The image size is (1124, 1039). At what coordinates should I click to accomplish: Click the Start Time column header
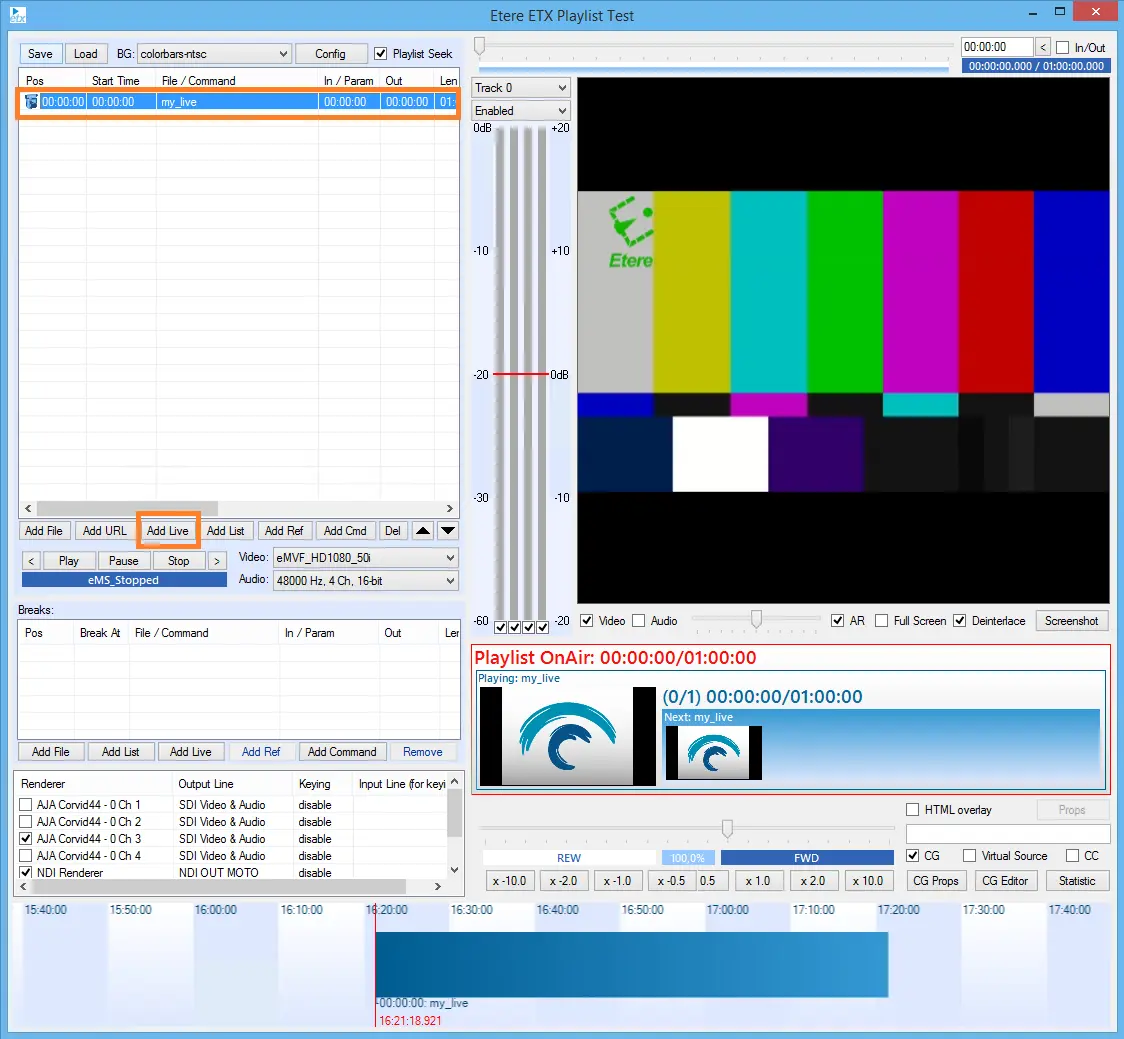pos(115,81)
